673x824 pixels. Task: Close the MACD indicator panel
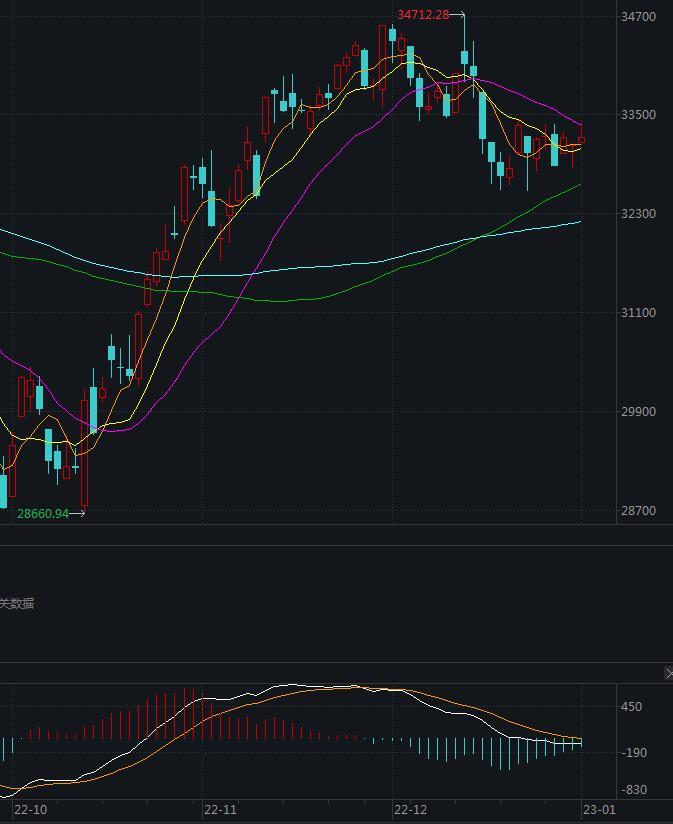[x=668, y=674]
